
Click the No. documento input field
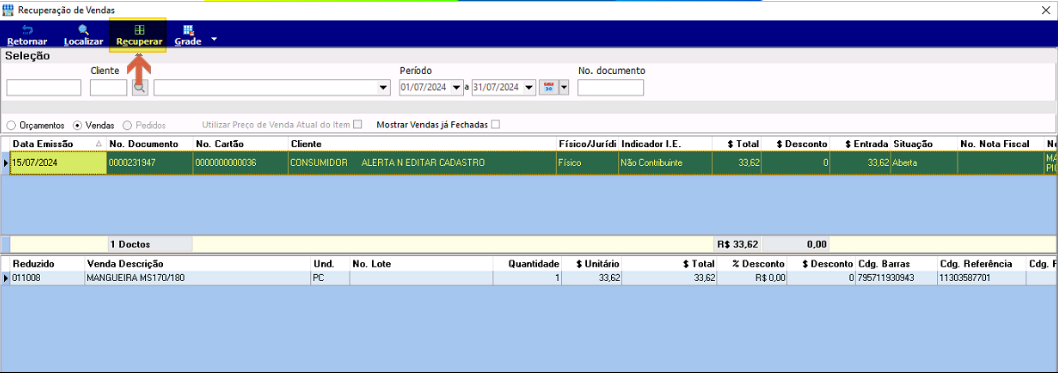pos(611,88)
